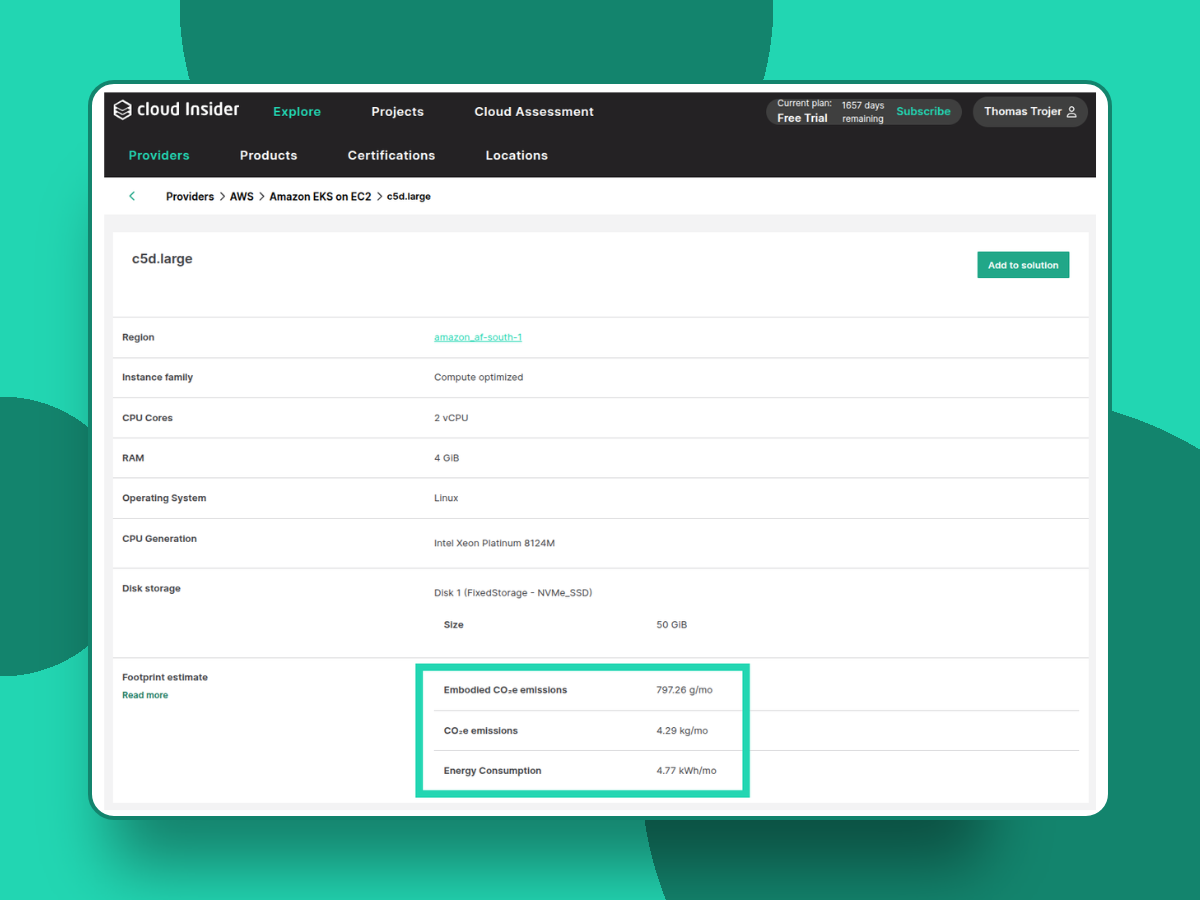Image resolution: width=1200 pixels, height=900 pixels.
Task: Click the Footprint estimate label
Action: click(165, 677)
